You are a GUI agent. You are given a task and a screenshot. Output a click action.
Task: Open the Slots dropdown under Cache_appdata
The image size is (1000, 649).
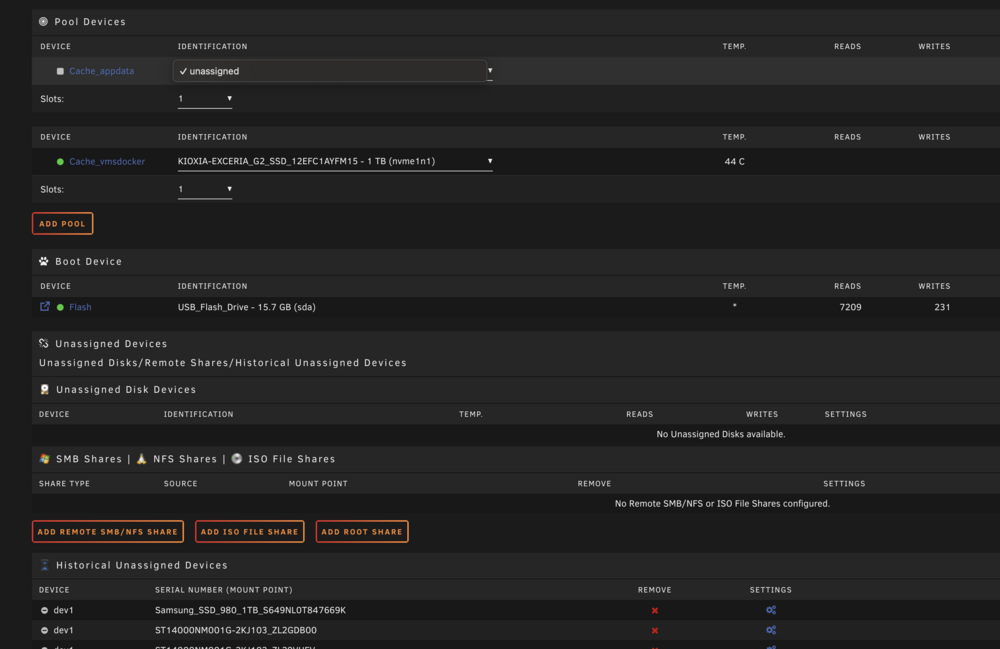205,99
